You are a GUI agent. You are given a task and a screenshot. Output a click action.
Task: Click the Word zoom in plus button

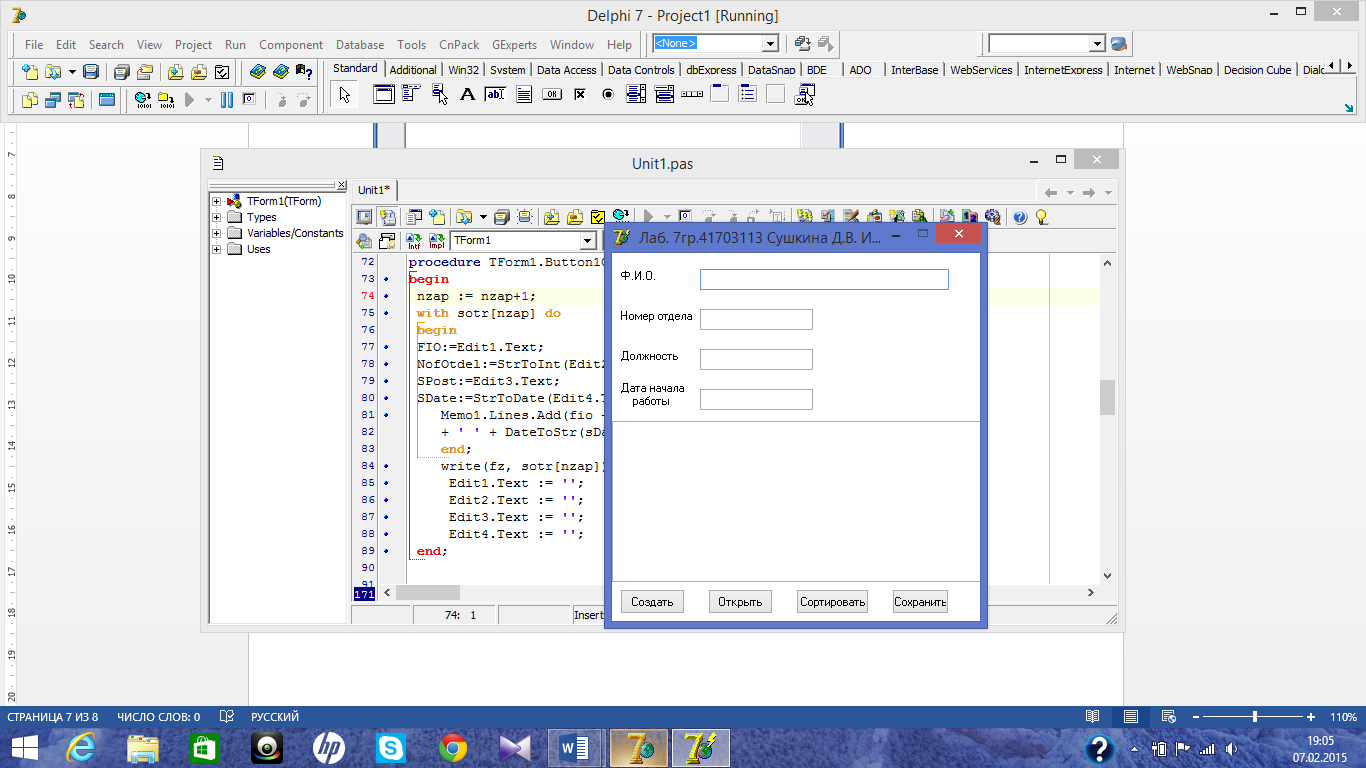tap(1311, 717)
